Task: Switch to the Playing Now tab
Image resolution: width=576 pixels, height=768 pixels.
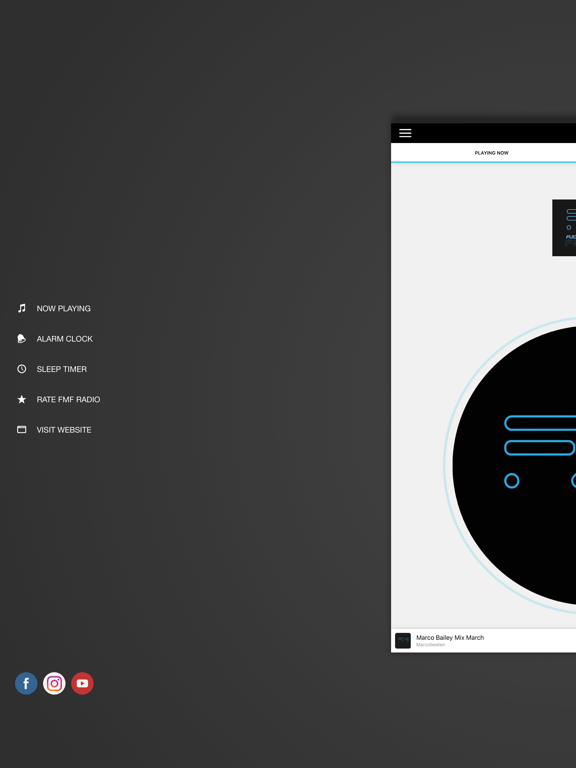Action: tap(491, 153)
